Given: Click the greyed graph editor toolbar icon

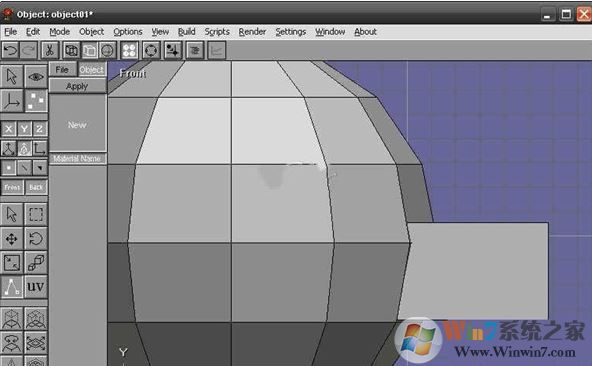Looking at the screenshot, I should (x=216, y=50).
